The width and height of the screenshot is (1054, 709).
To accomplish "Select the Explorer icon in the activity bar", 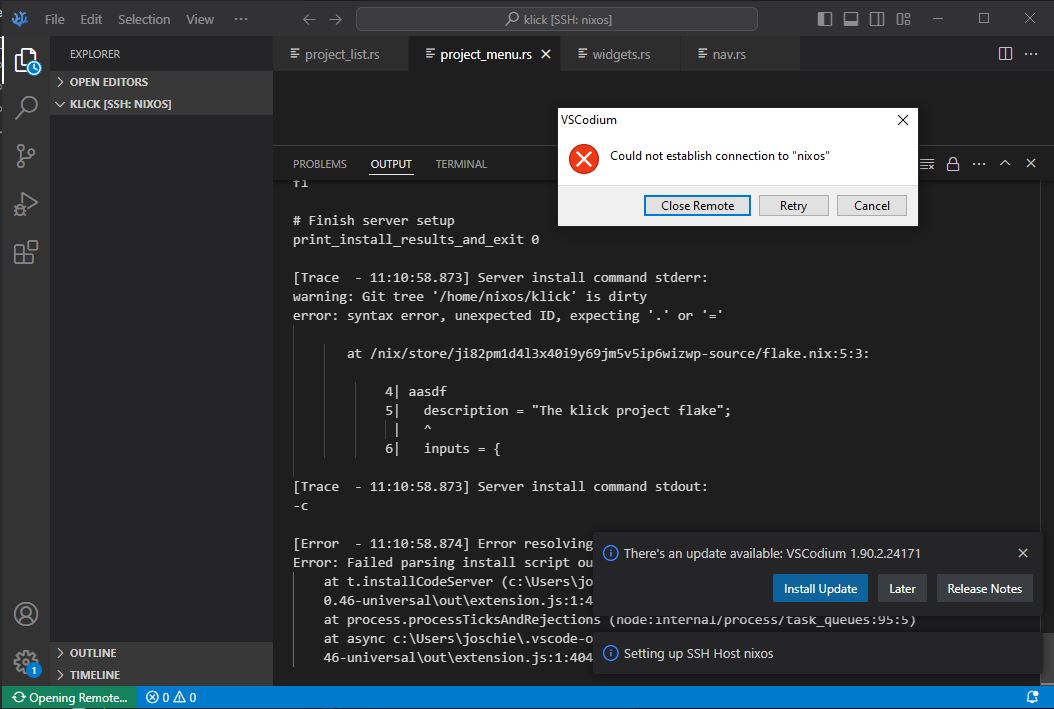I will 26,58.
